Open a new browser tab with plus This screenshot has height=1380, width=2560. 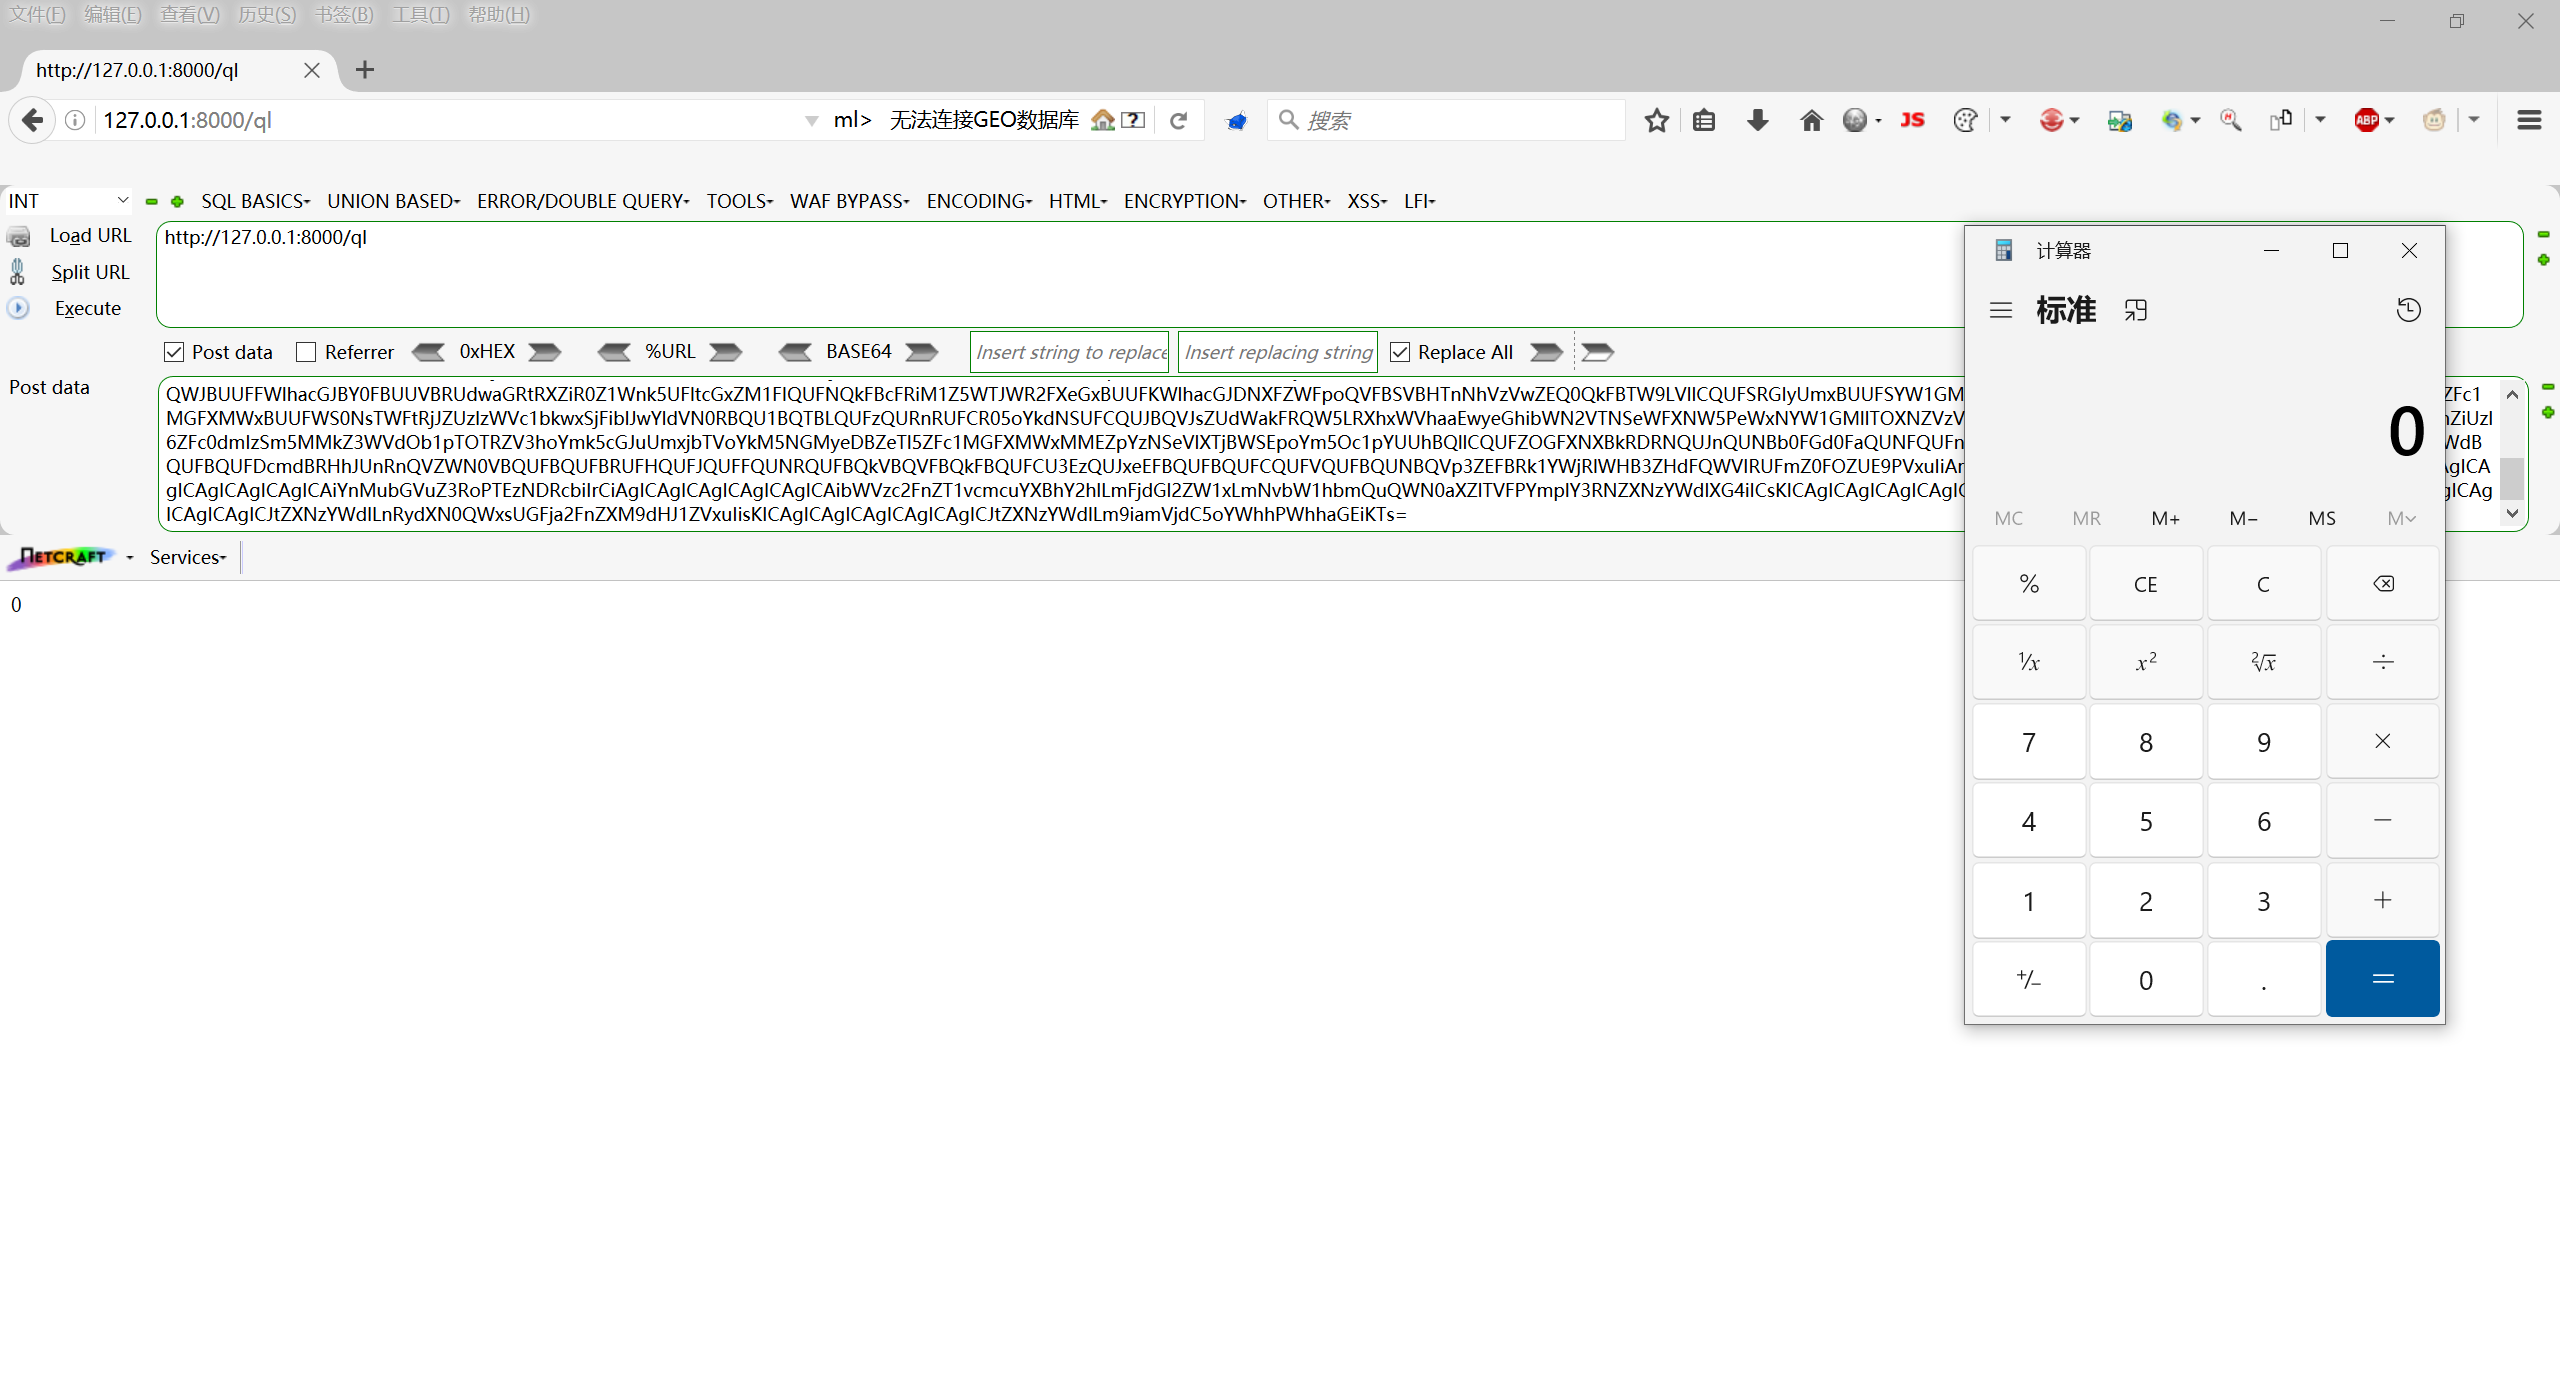pos(365,70)
